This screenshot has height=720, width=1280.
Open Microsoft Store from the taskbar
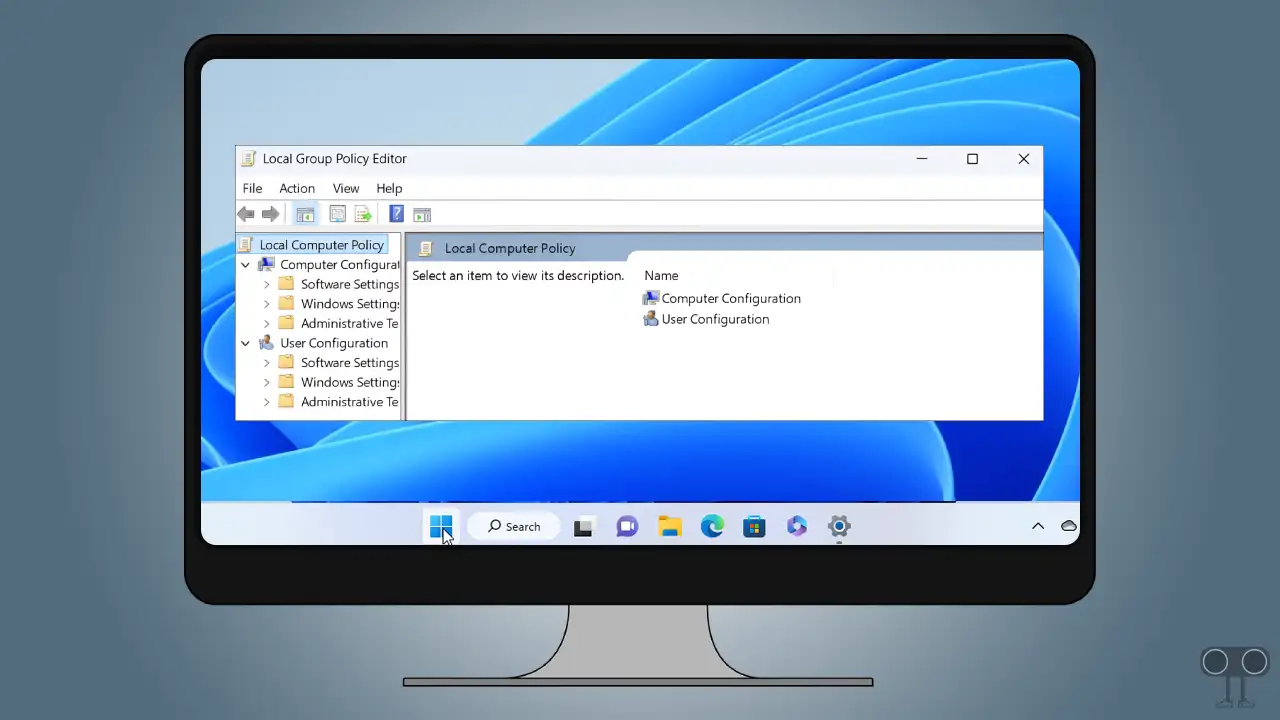point(754,526)
